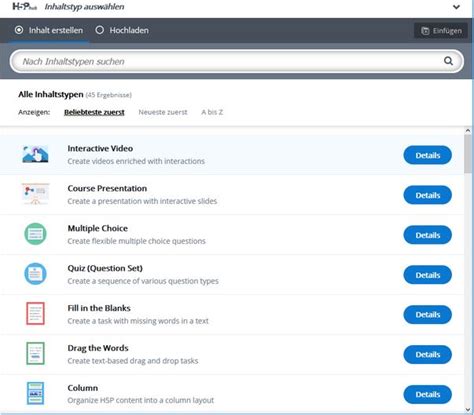Image resolution: width=474 pixels, height=415 pixels.
Task: Select the Course Presentation title
Action: [x=107, y=188]
